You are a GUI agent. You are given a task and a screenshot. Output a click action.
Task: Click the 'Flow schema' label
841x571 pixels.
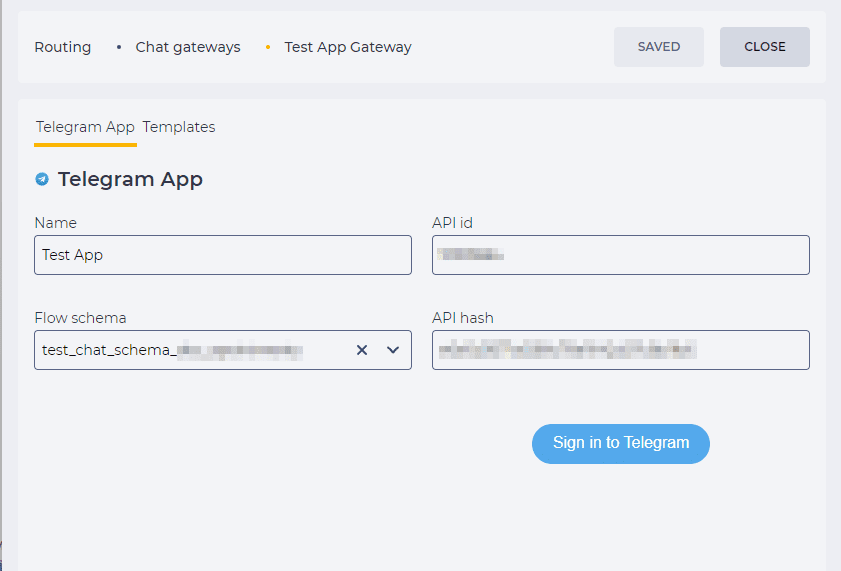click(x=80, y=318)
